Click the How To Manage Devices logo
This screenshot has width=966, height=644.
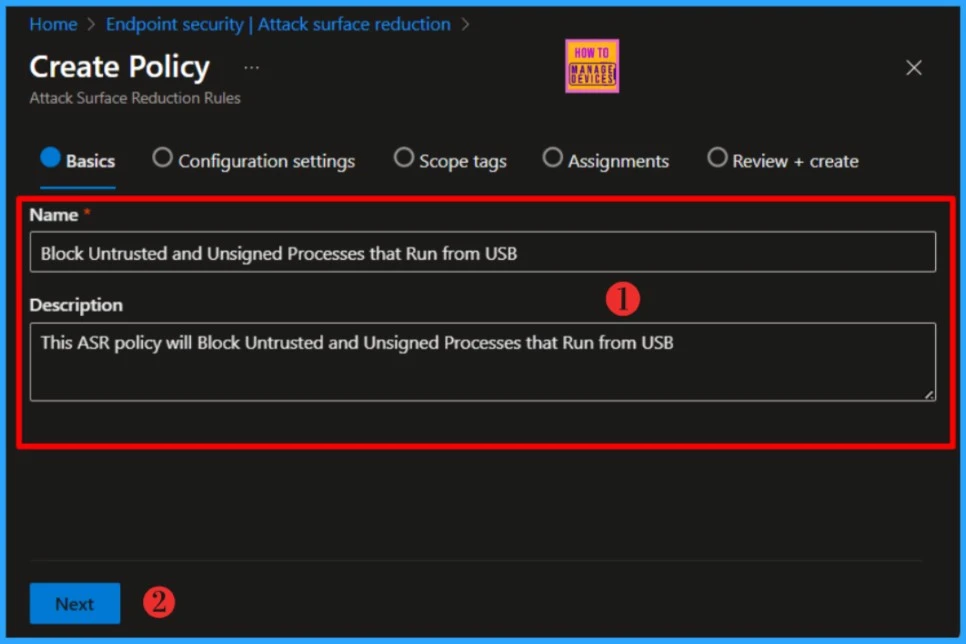coord(592,66)
